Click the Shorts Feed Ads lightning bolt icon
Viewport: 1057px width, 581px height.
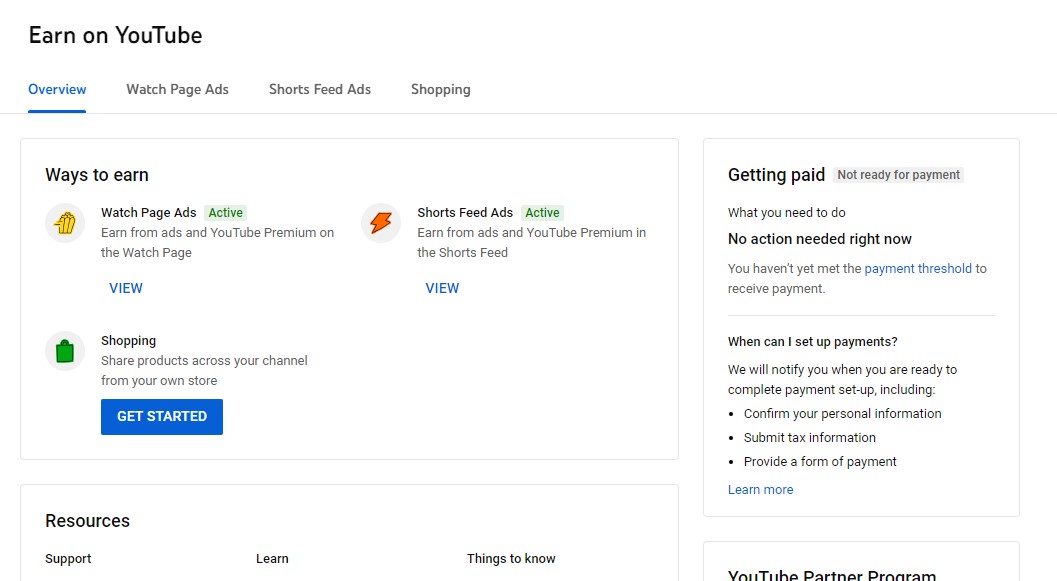381,223
